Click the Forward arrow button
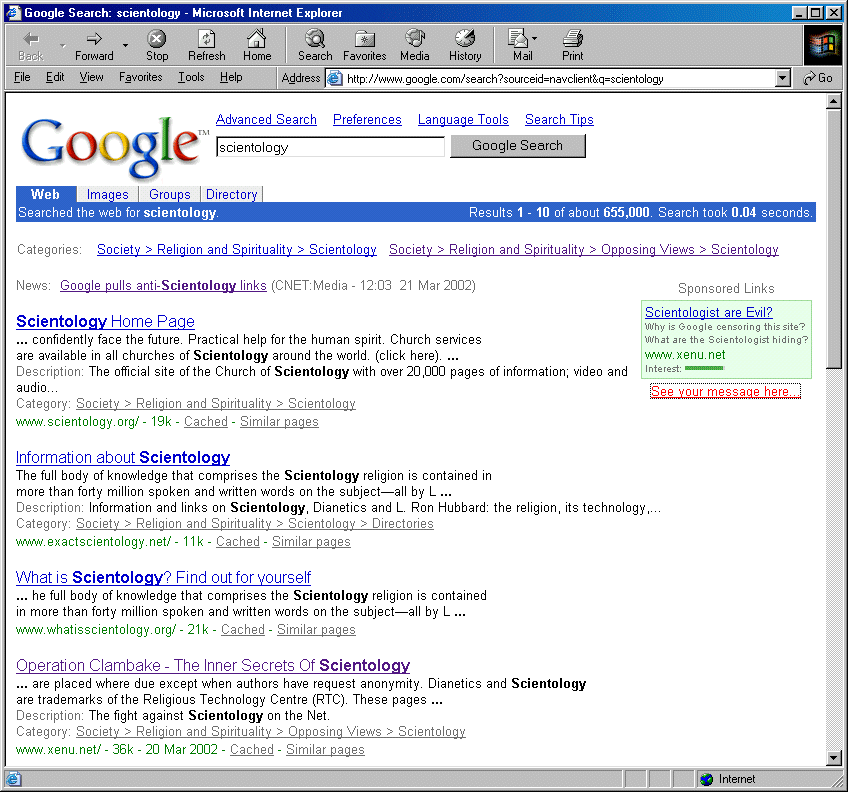The height and width of the screenshot is (792, 848). coord(94,46)
